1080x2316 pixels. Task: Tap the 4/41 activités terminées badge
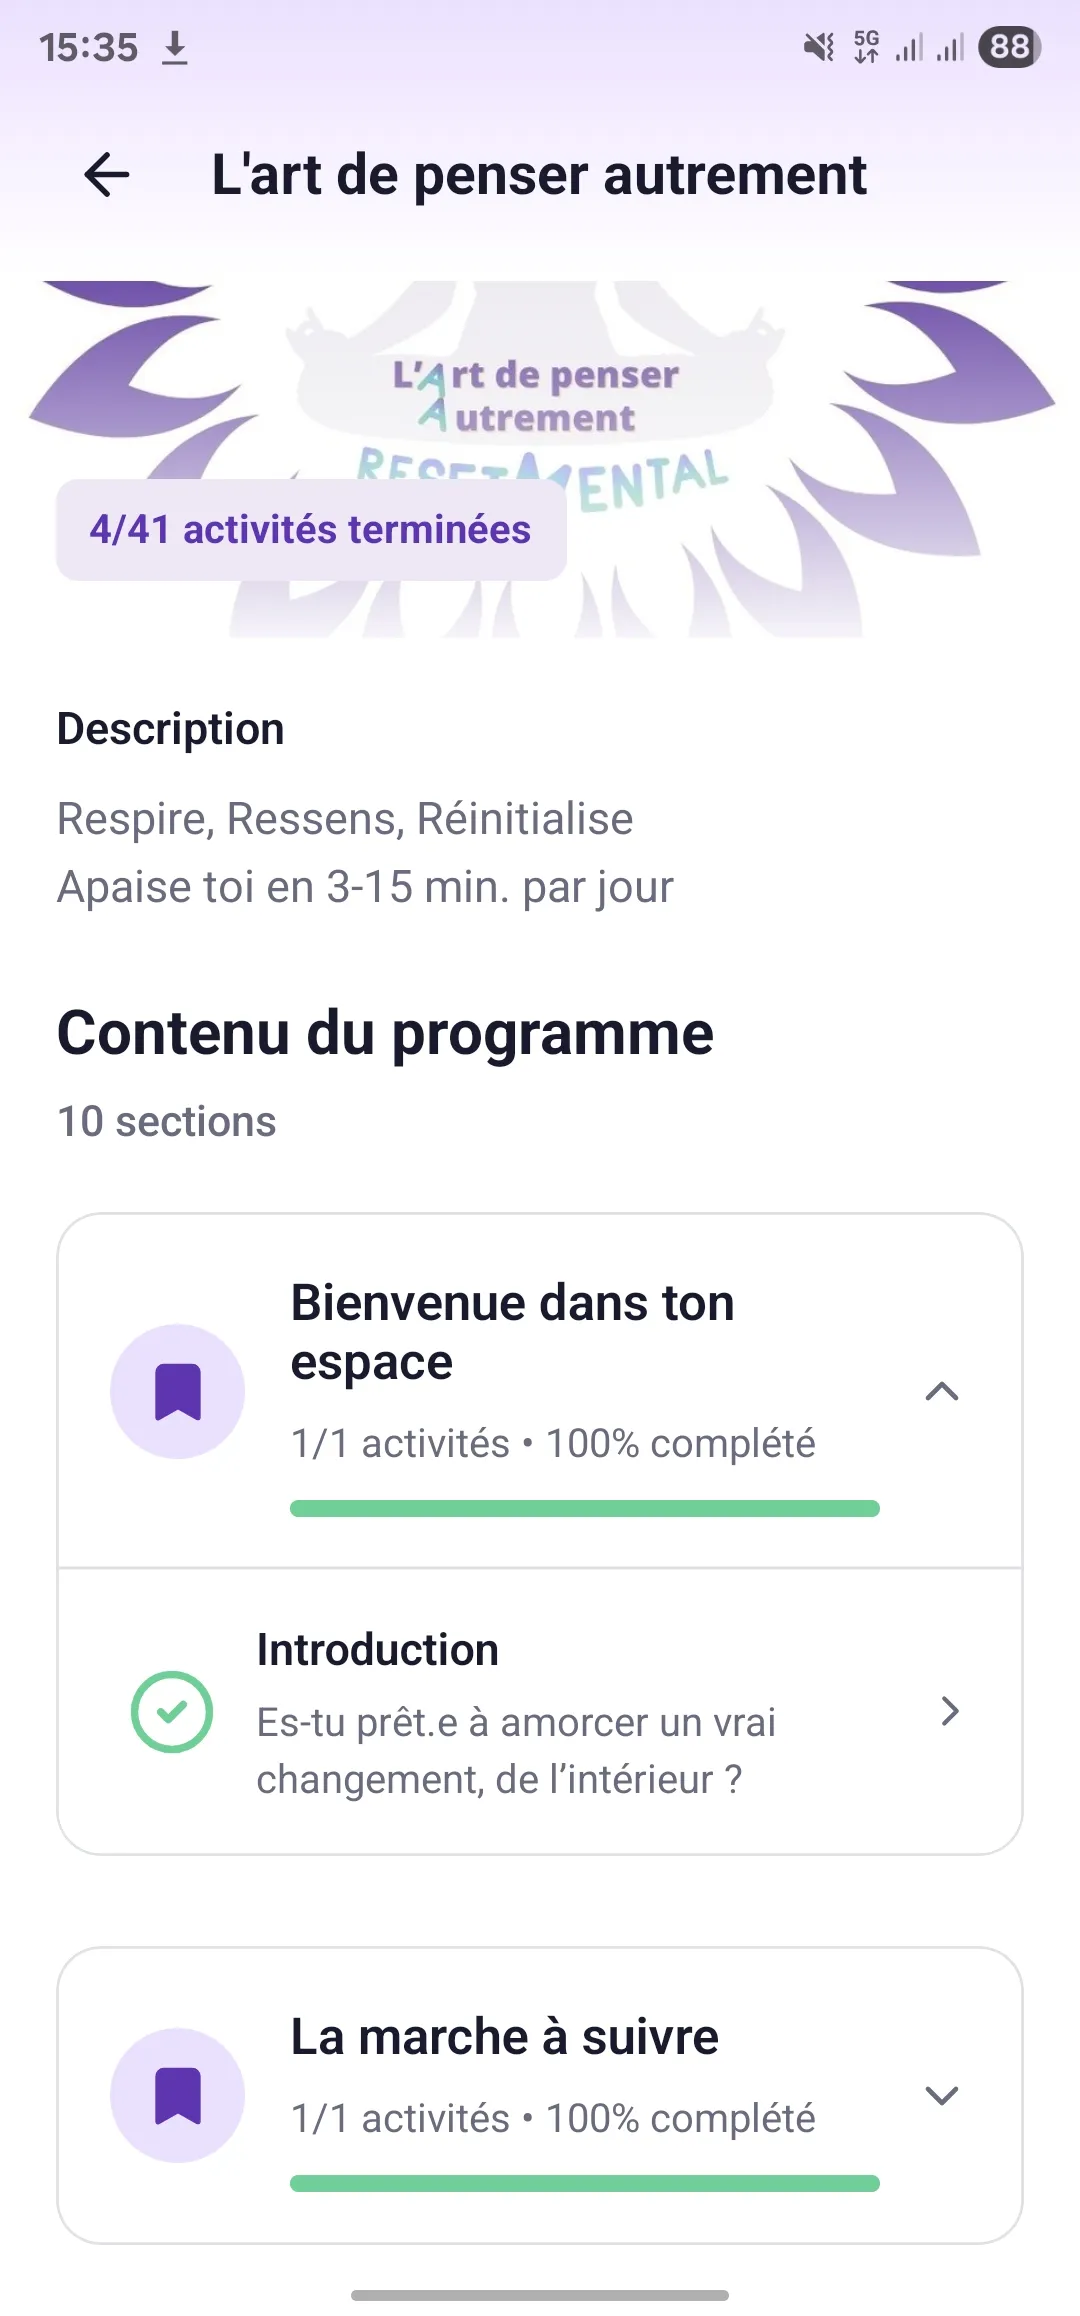coord(311,530)
